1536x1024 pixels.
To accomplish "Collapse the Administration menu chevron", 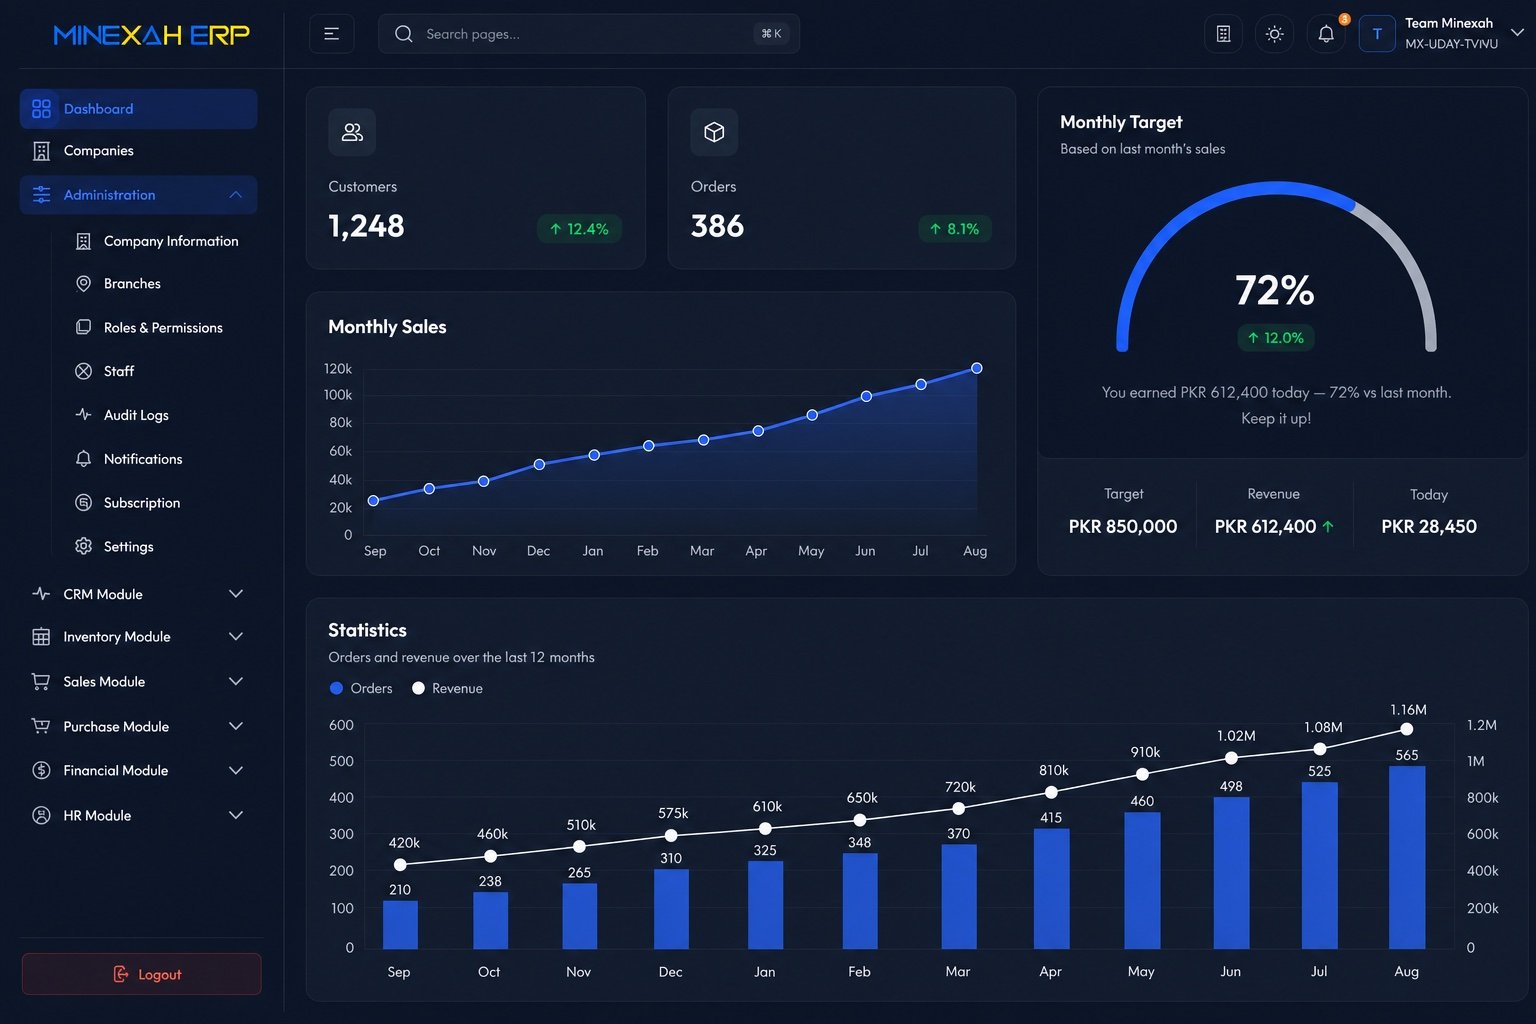I will click(236, 195).
